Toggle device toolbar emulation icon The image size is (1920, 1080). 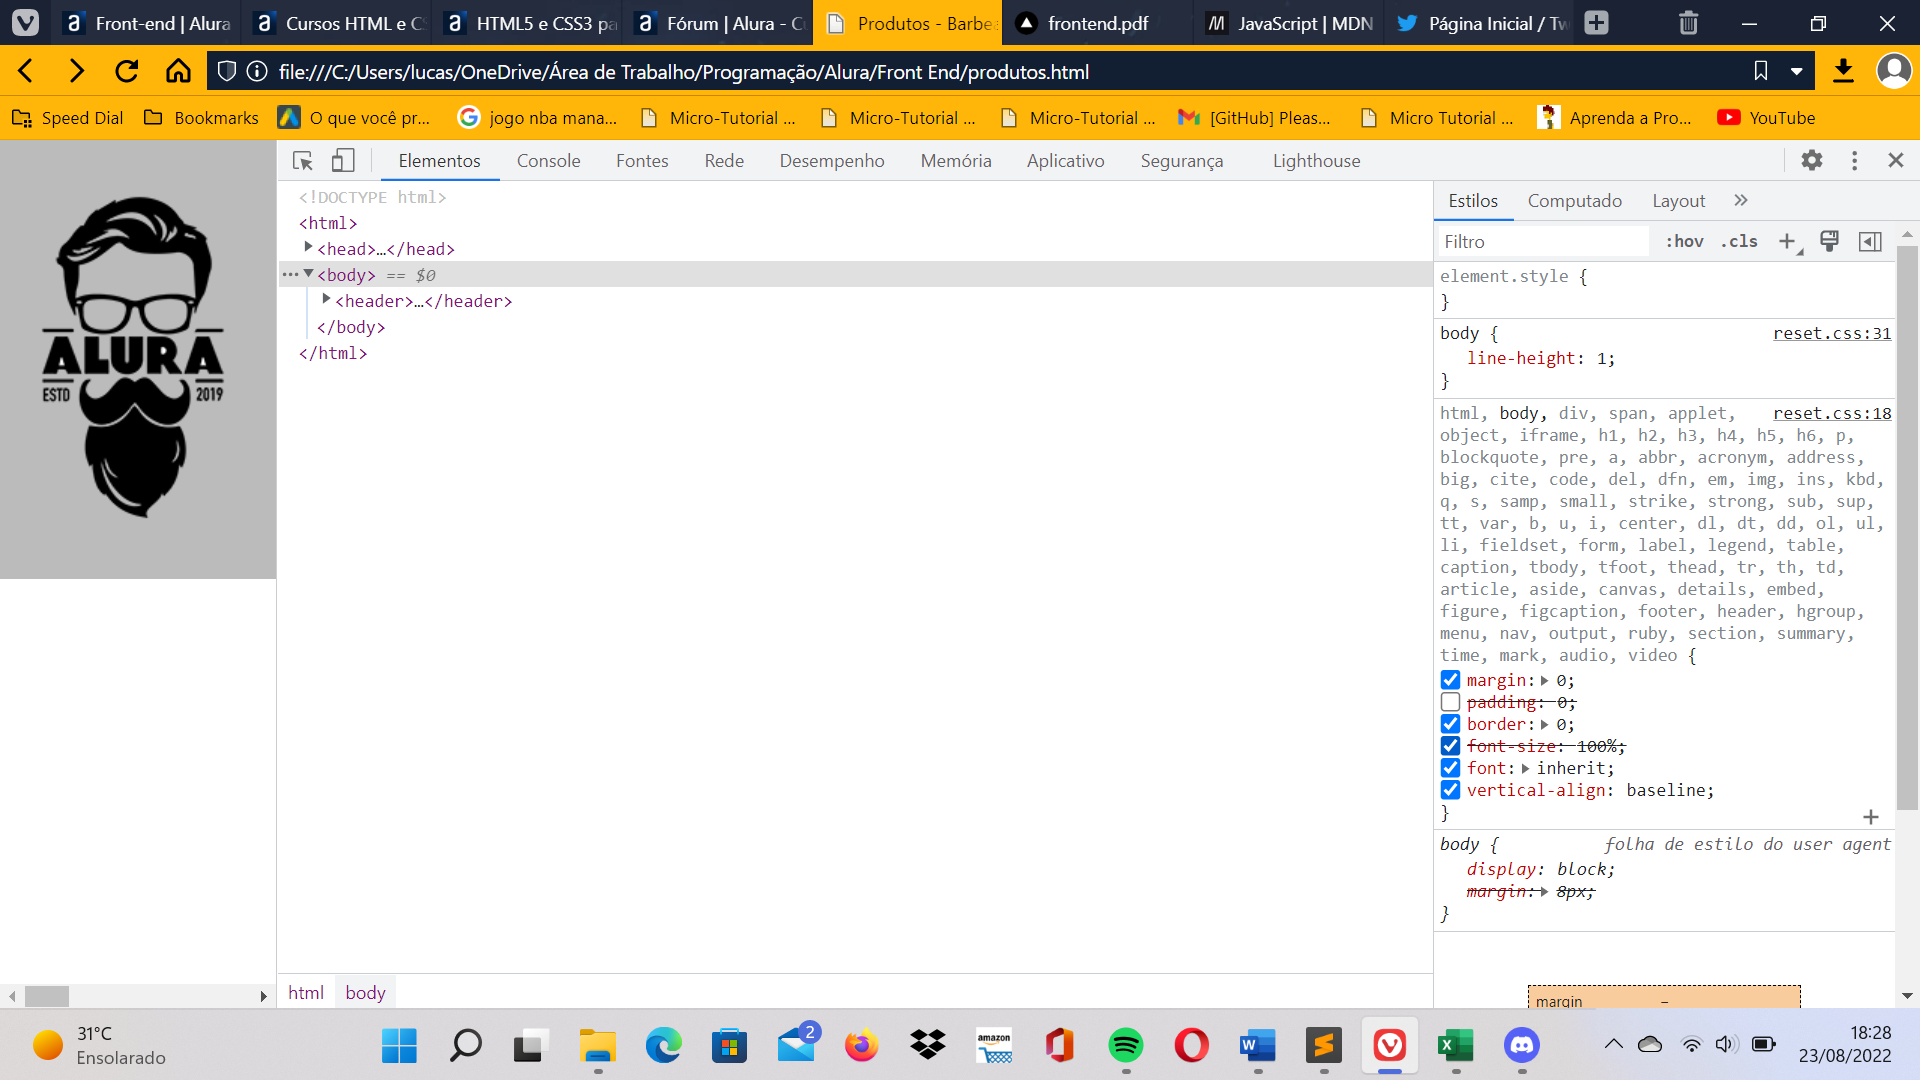coord(343,161)
